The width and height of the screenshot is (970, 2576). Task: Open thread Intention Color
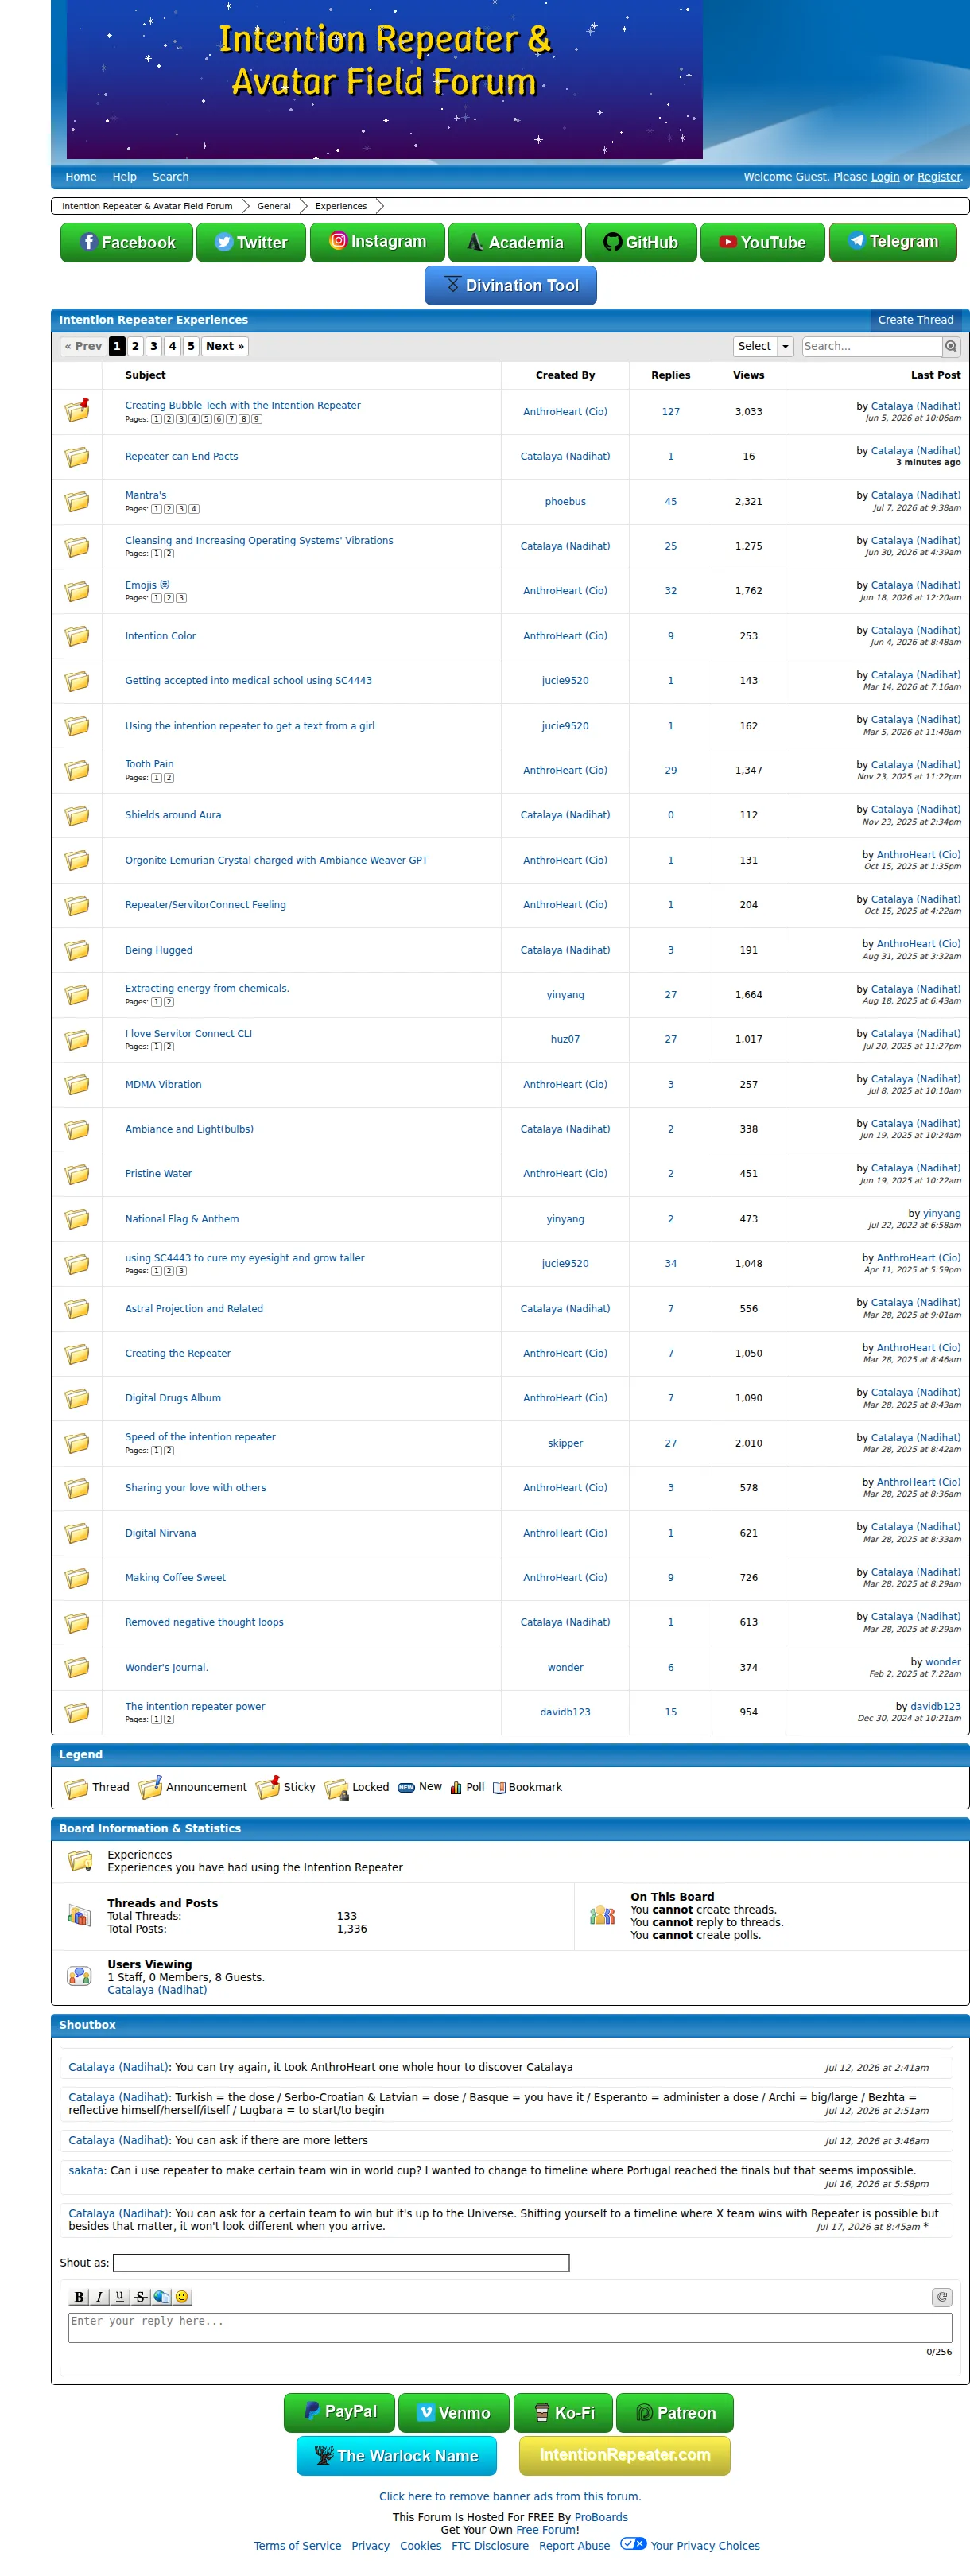tap(160, 636)
